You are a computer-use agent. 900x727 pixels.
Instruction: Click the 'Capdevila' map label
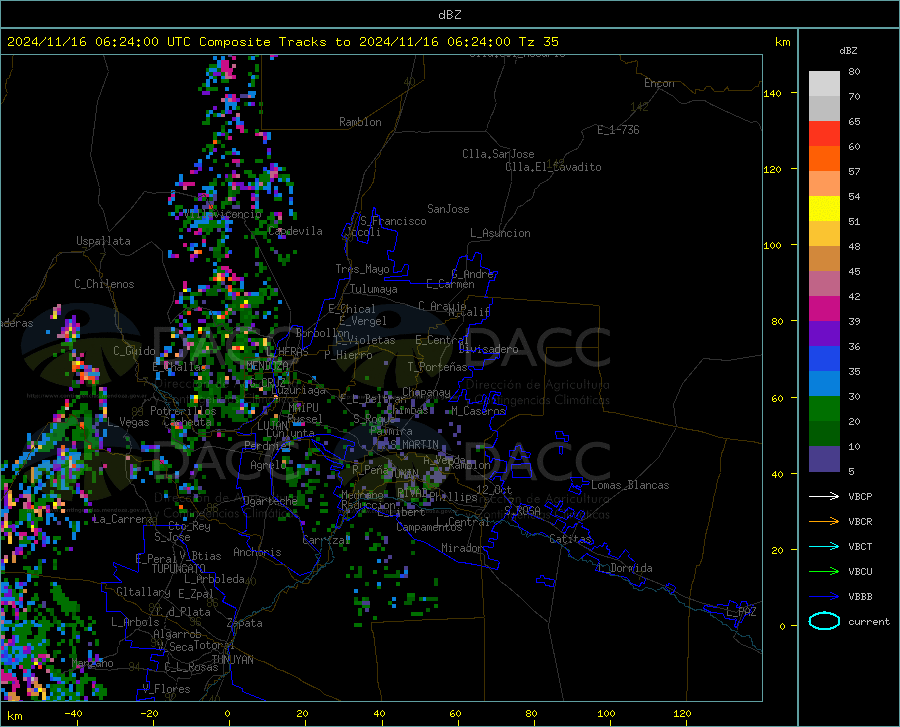click(295, 231)
